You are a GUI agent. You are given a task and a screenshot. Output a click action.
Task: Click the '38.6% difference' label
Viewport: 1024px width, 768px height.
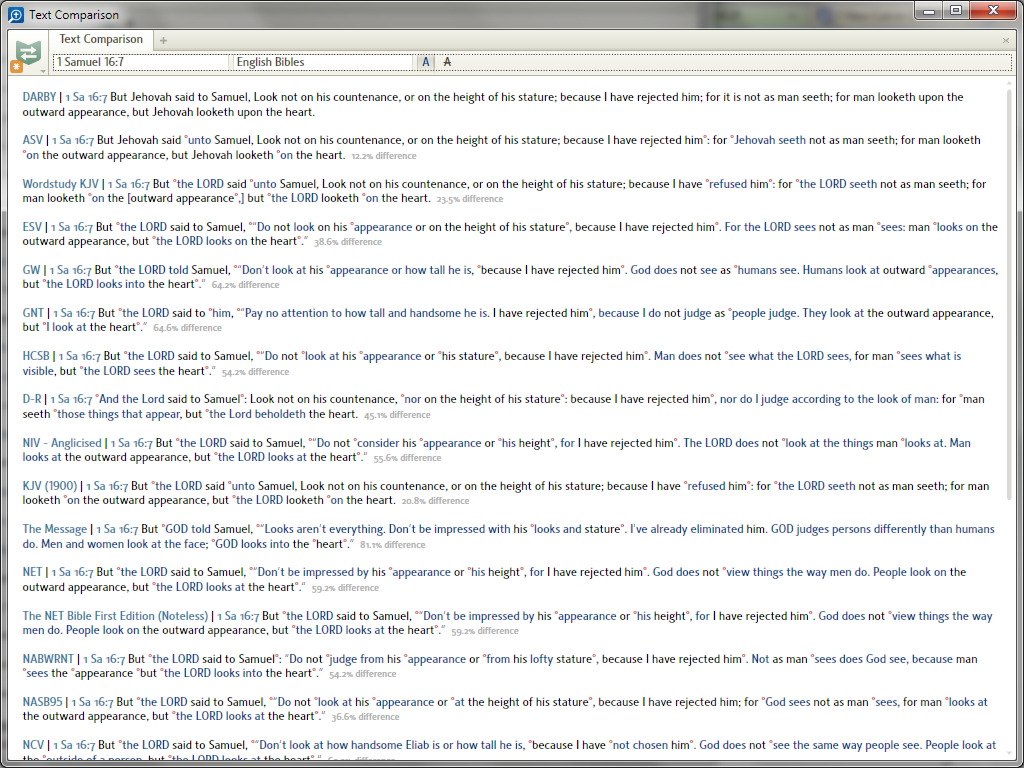[348, 242]
